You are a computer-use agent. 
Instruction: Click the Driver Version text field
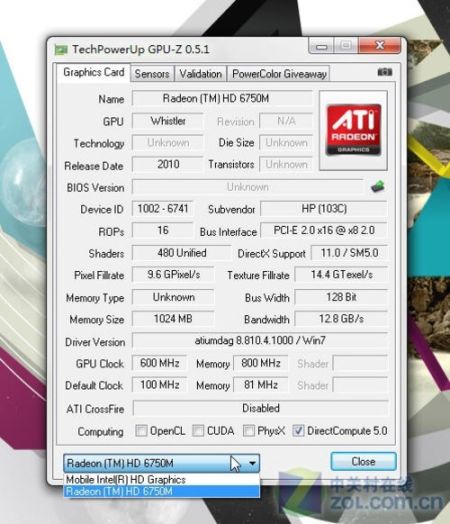pyautogui.click(x=260, y=341)
